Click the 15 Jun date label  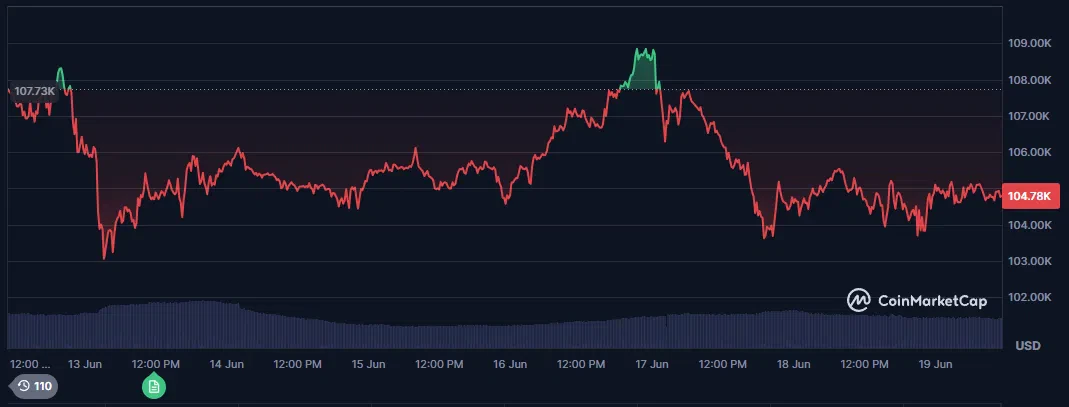point(368,365)
